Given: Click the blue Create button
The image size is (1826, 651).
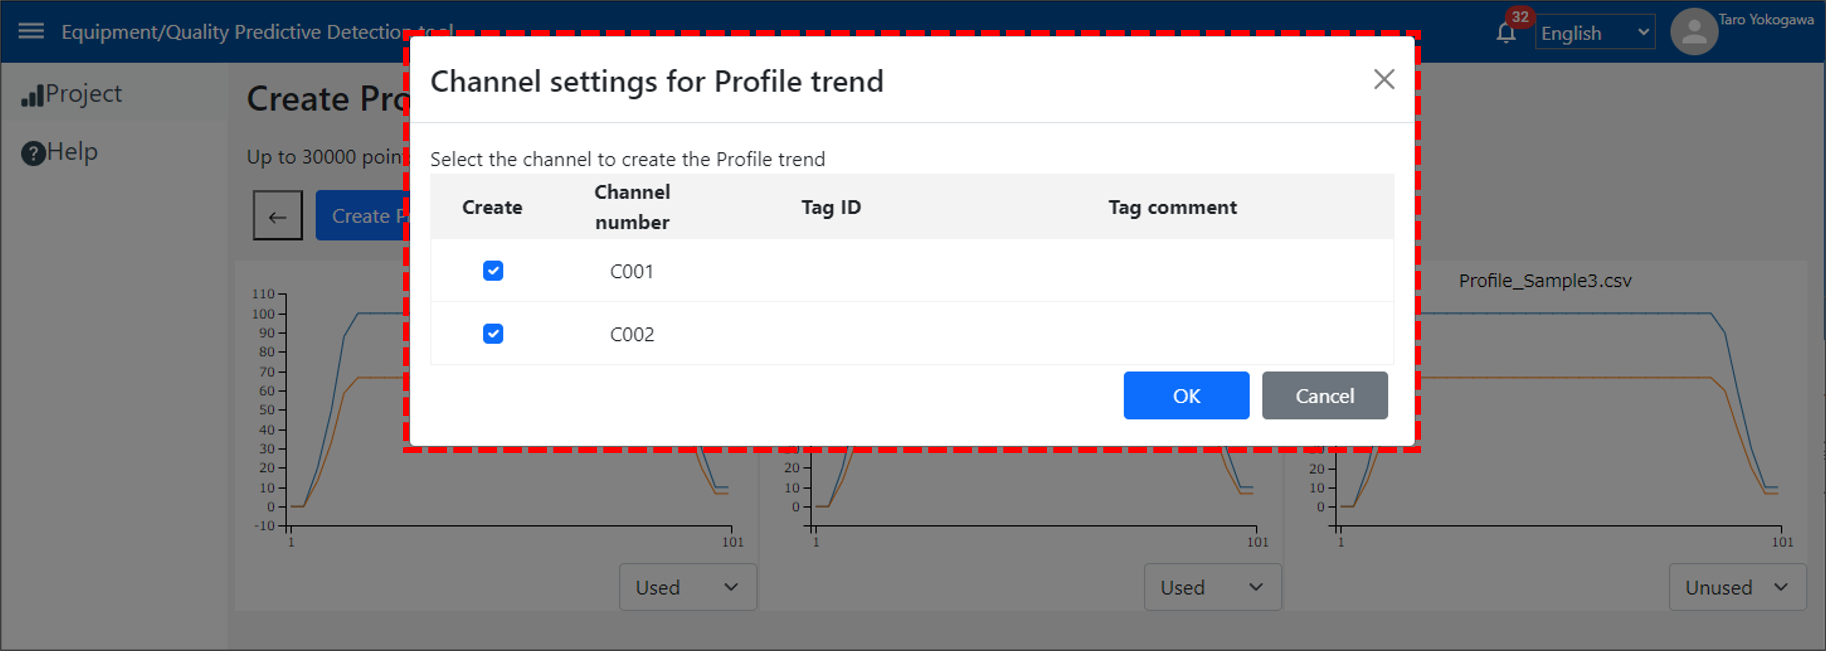Looking at the screenshot, I should tap(362, 215).
